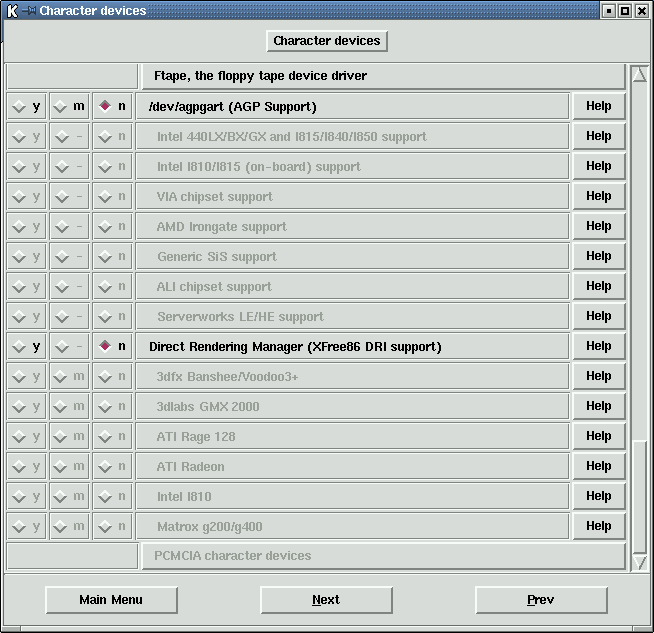
Task: Click the Character devices header button
Action: pyautogui.click(x=327, y=41)
